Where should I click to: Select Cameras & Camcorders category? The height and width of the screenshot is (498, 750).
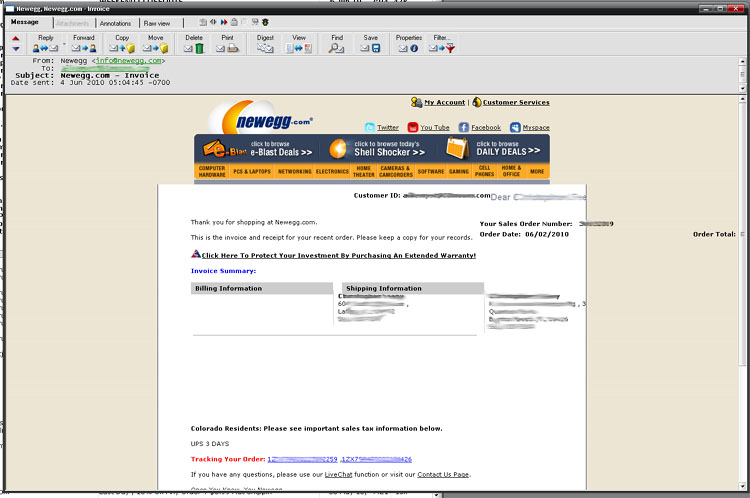(396, 171)
